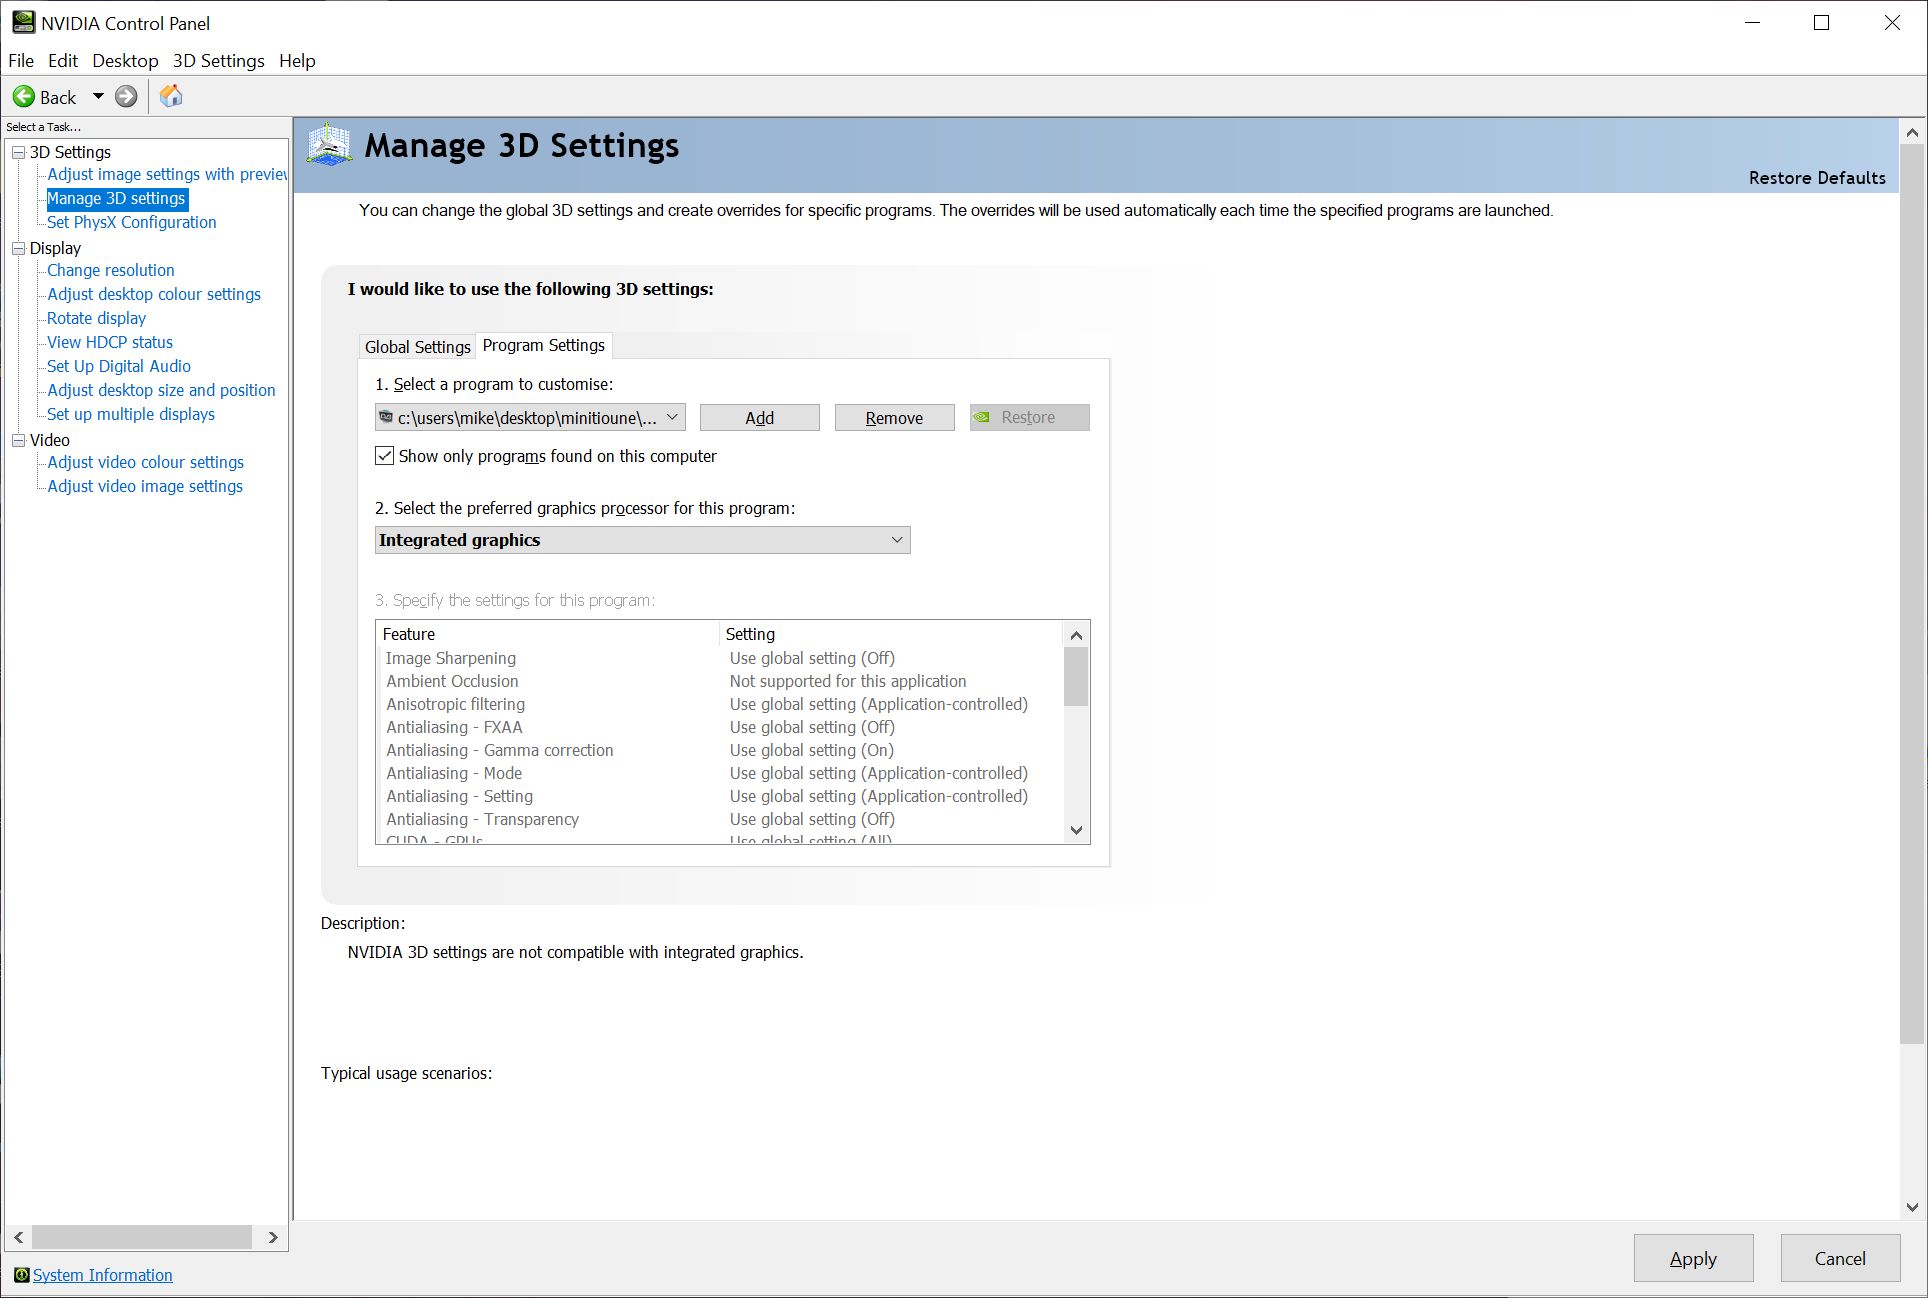Switch to the Program Settings tab

543,345
